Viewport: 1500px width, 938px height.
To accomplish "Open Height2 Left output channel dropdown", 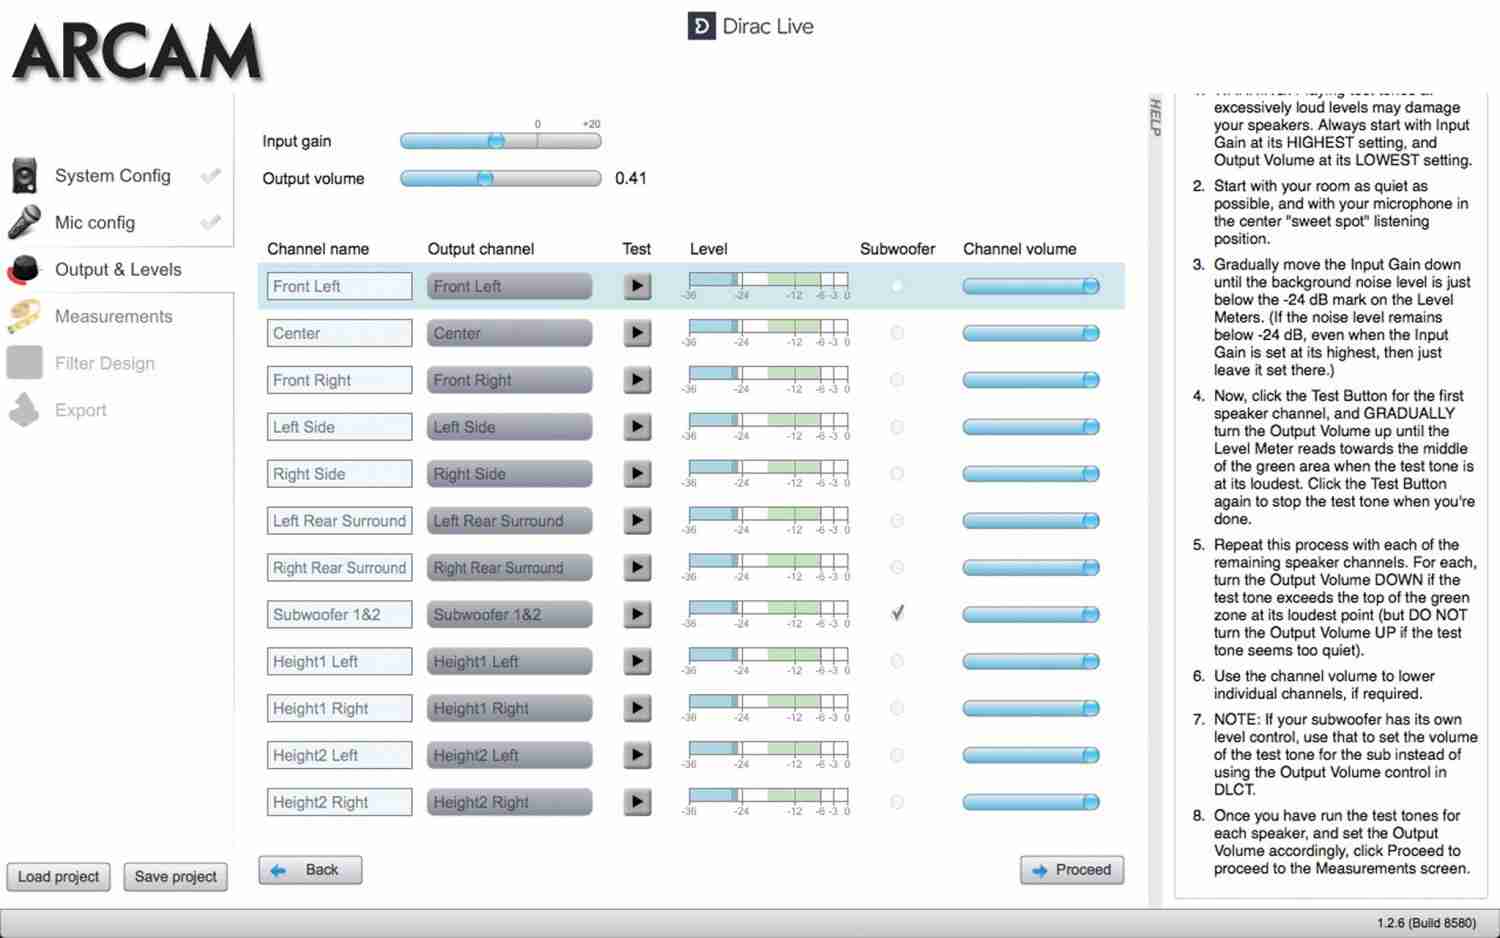I will click(509, 755).
